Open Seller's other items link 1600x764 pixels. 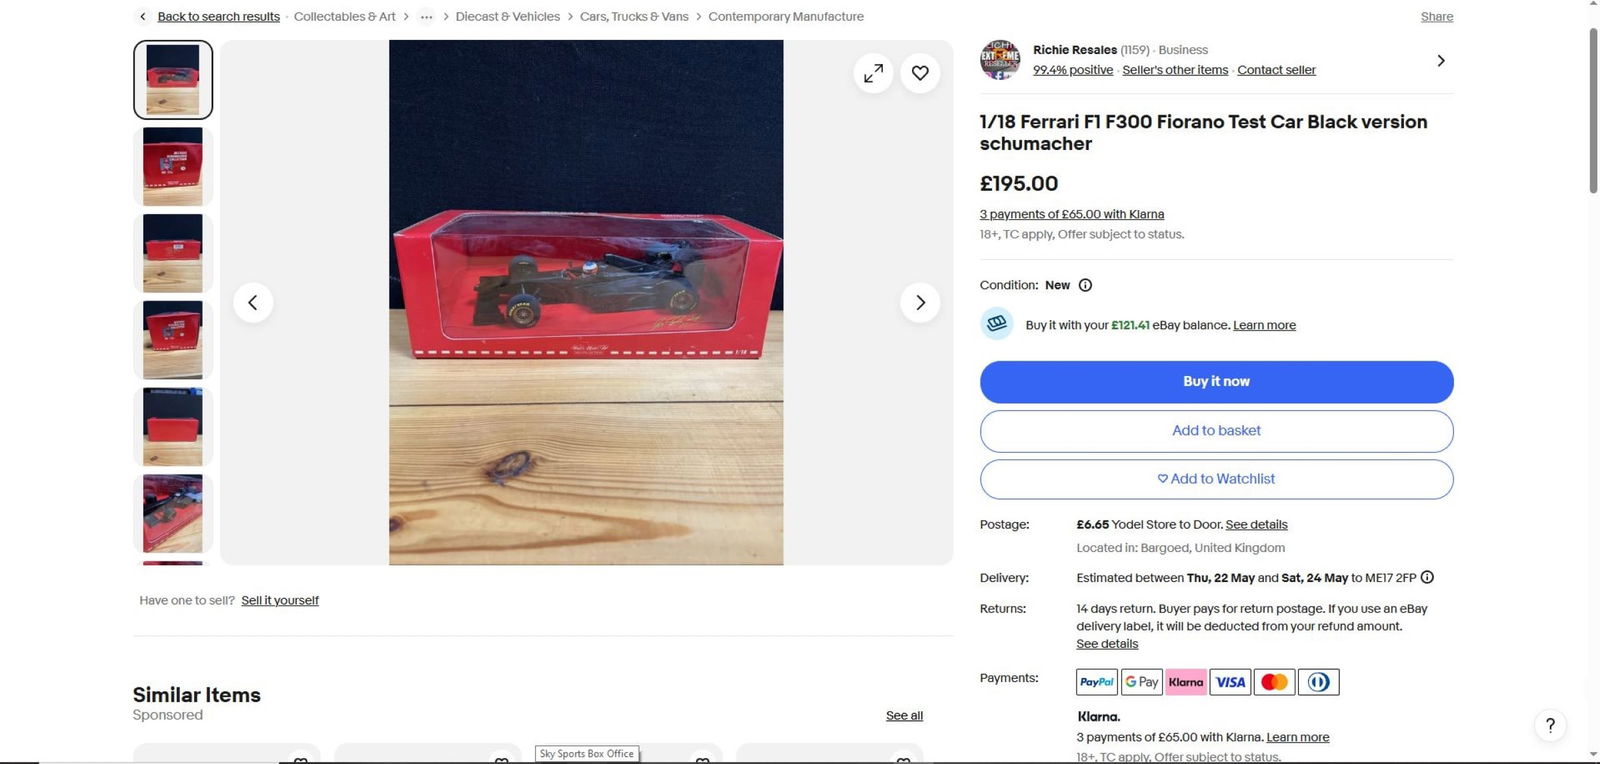tap(1175, 70)
